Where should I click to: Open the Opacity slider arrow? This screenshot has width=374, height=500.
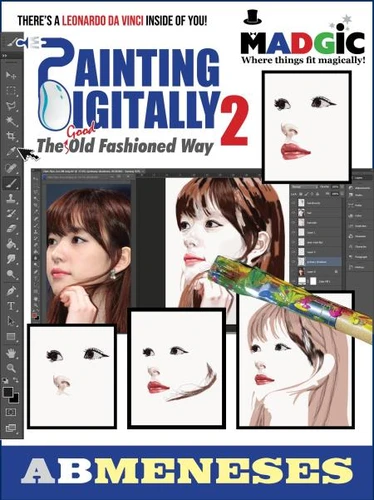tap(342, 187)
